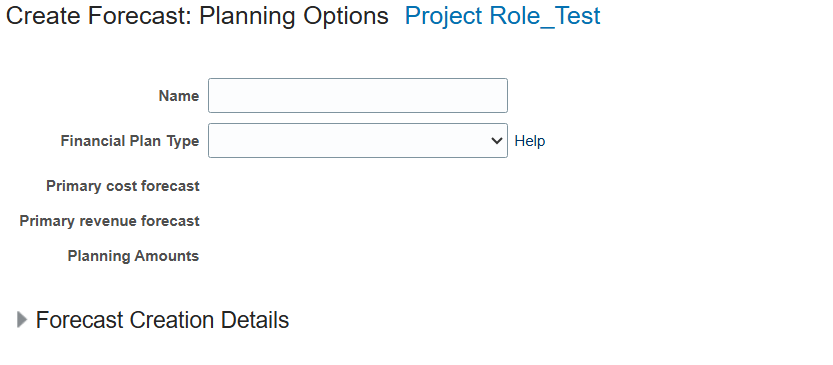Place cursor inside the empty Name box
The height and width of the screenshot is (365, 833).
358,96
